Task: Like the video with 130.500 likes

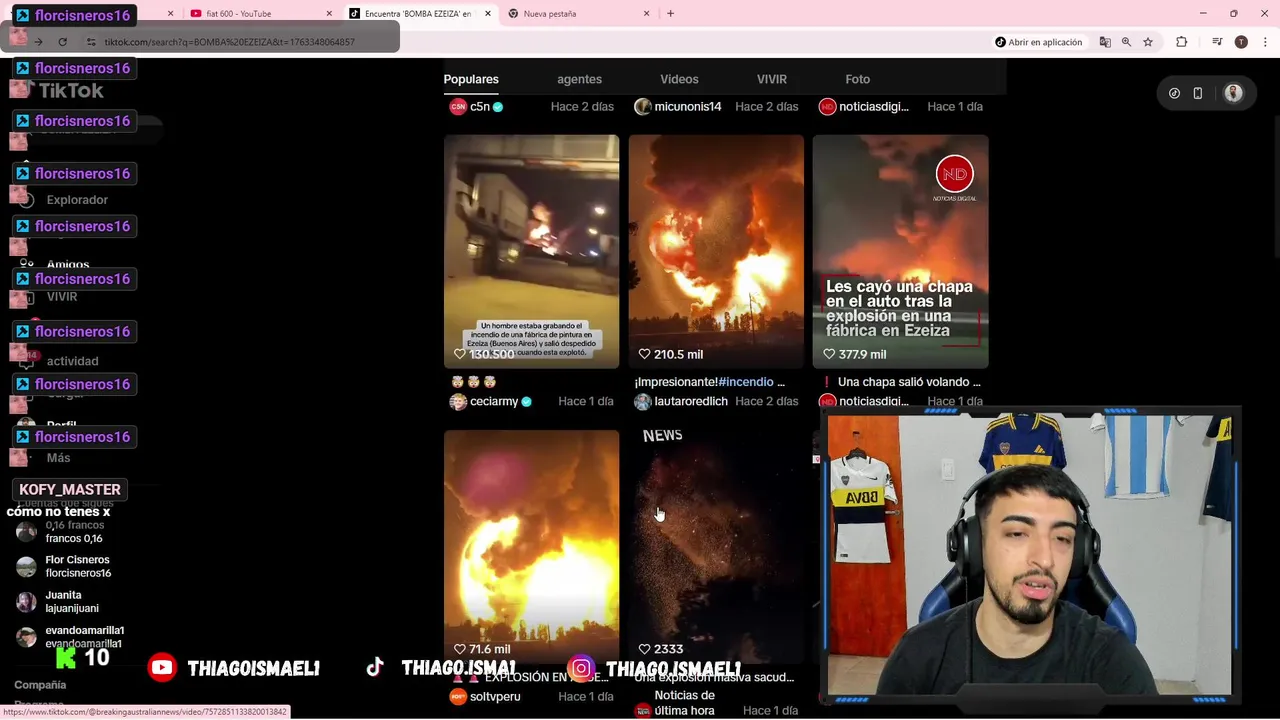Action: (460, 354)
